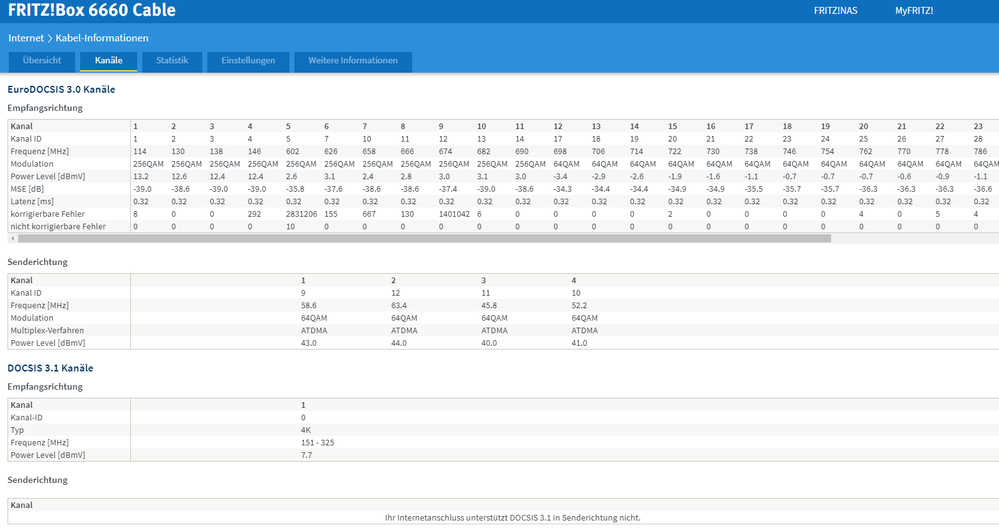Open the FRITZ!NAS link
The image size is (999, 530).
[835, 11]
